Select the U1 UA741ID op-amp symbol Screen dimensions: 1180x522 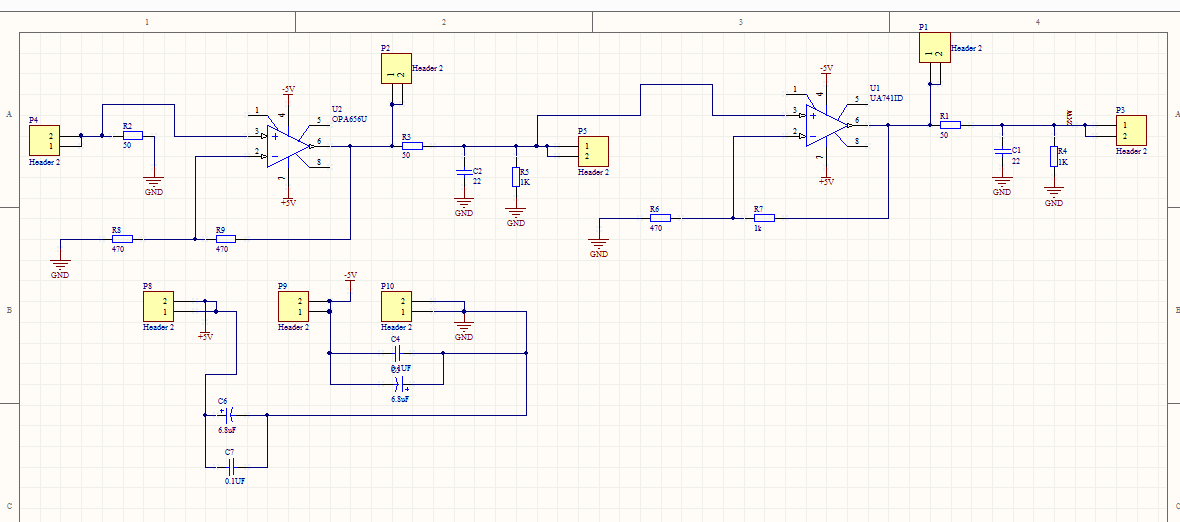826,125
